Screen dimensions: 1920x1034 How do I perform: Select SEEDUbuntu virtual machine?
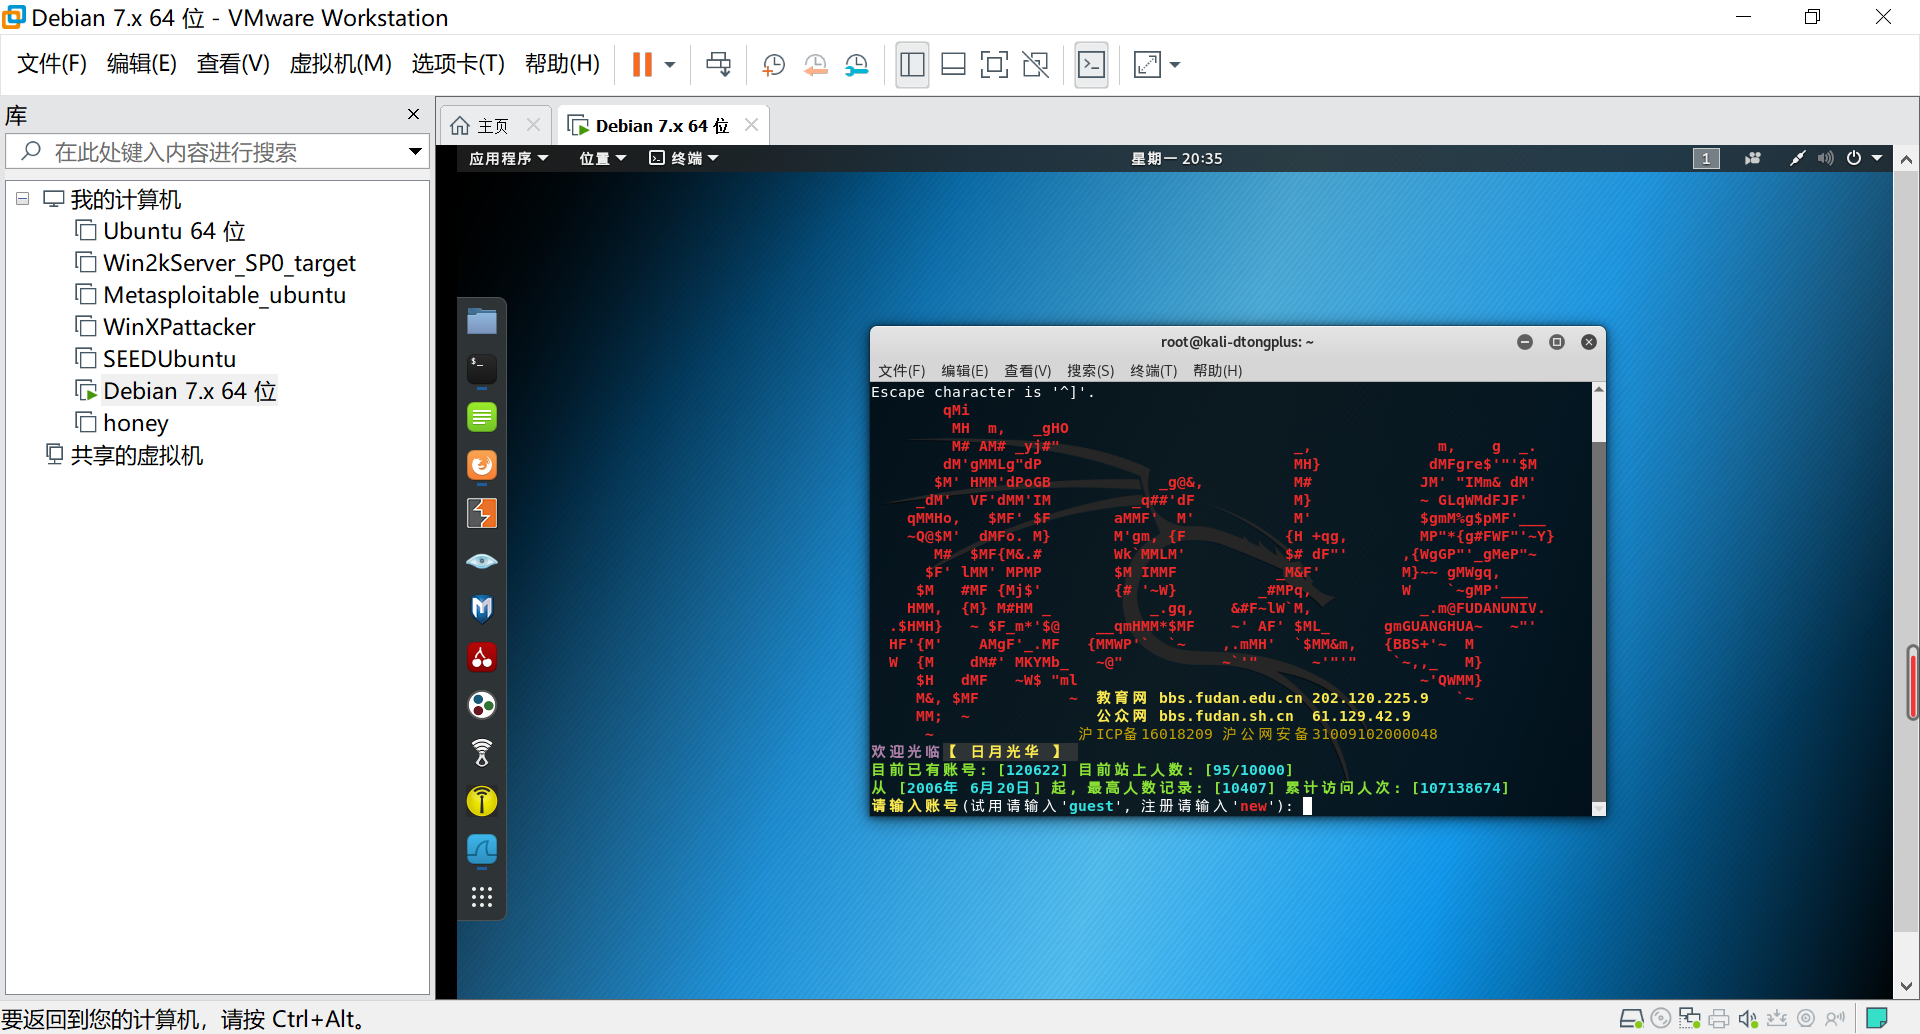point(169,359)
